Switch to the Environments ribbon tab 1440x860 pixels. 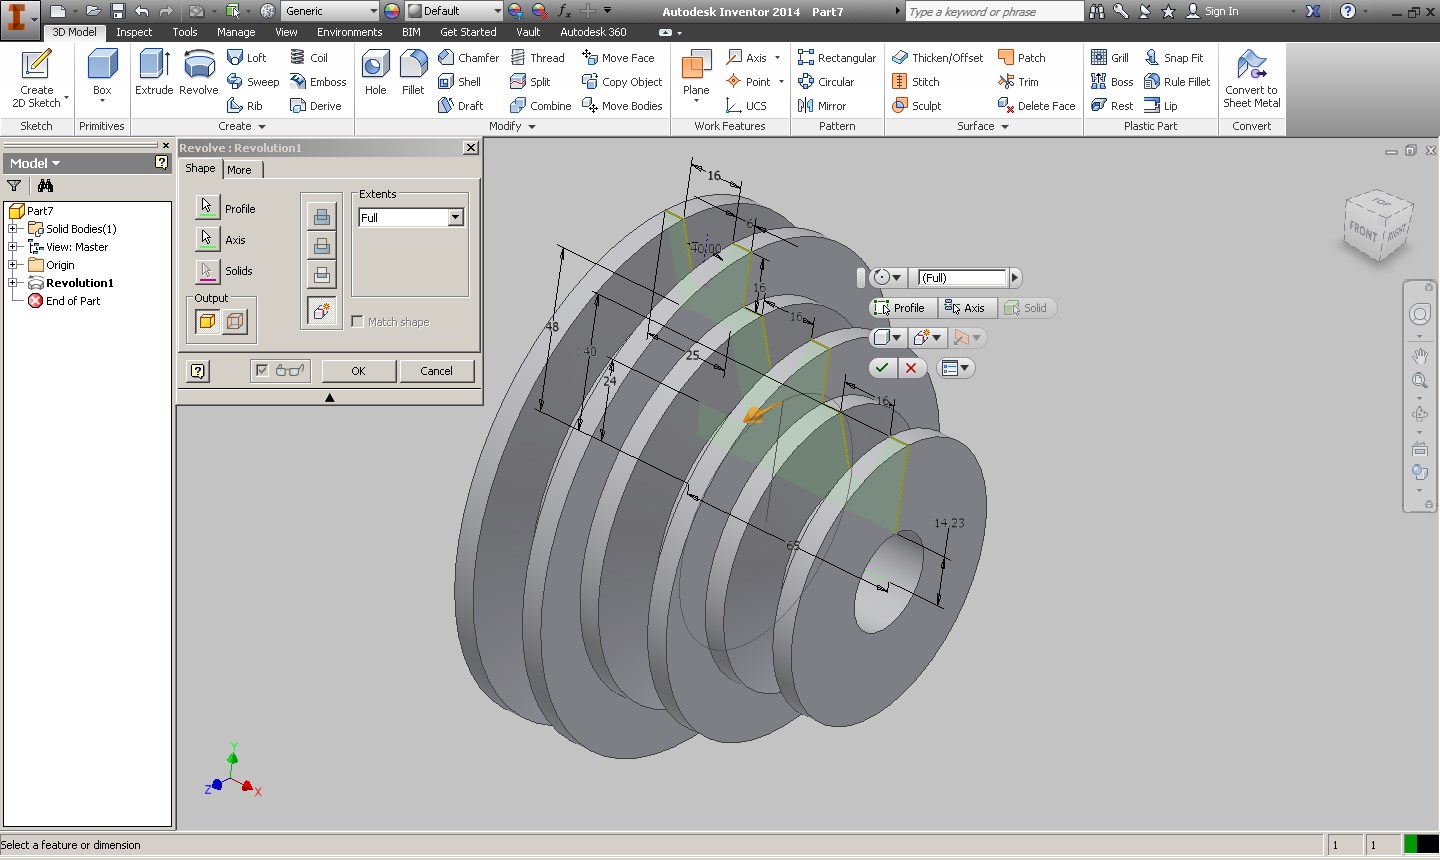point(350,32)
